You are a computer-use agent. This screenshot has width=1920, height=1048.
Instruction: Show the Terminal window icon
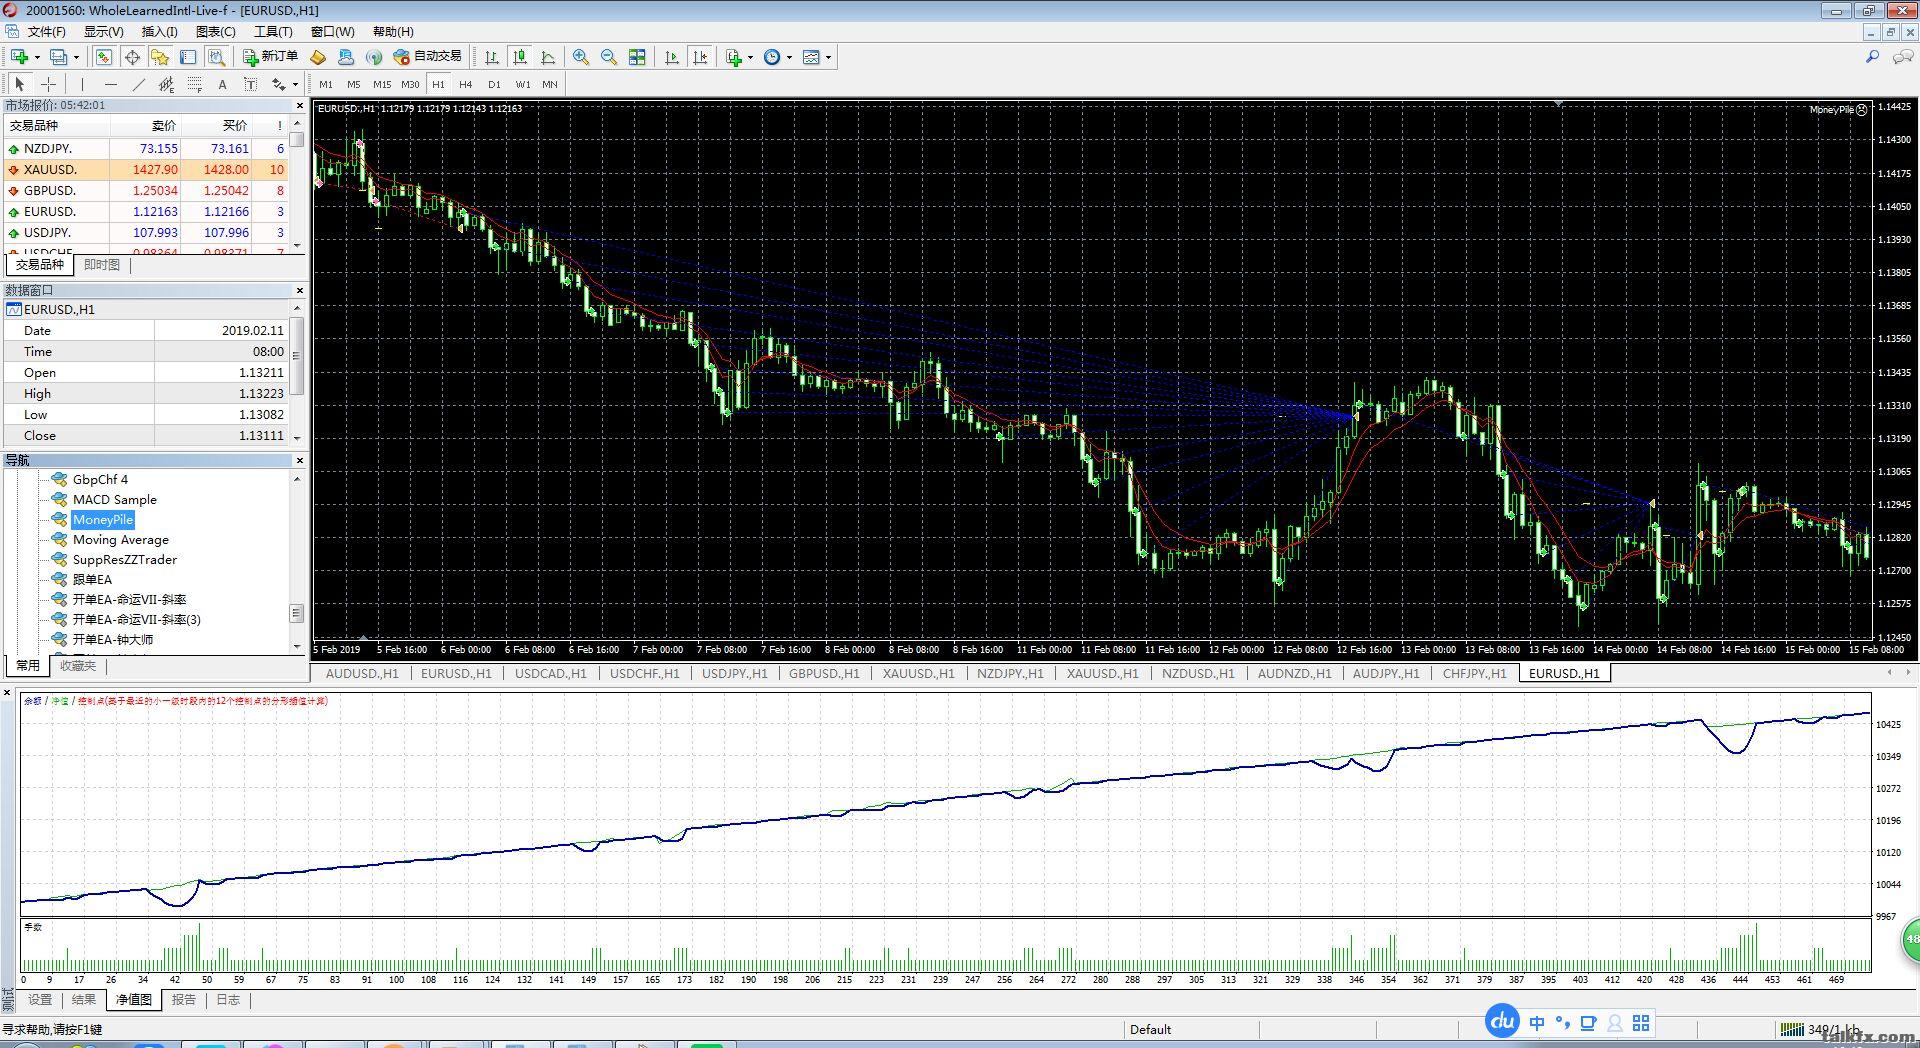click(x=188, y=57)
